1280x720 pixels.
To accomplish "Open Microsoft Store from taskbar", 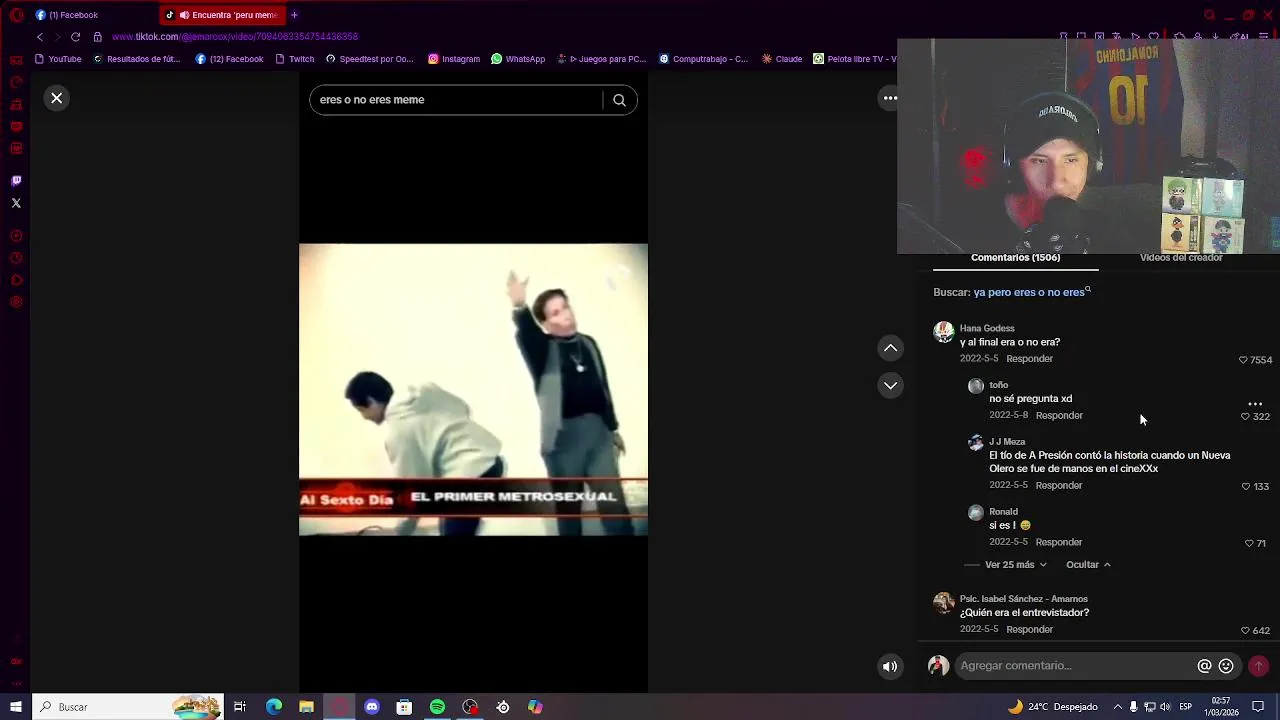I will pos(404,707).
